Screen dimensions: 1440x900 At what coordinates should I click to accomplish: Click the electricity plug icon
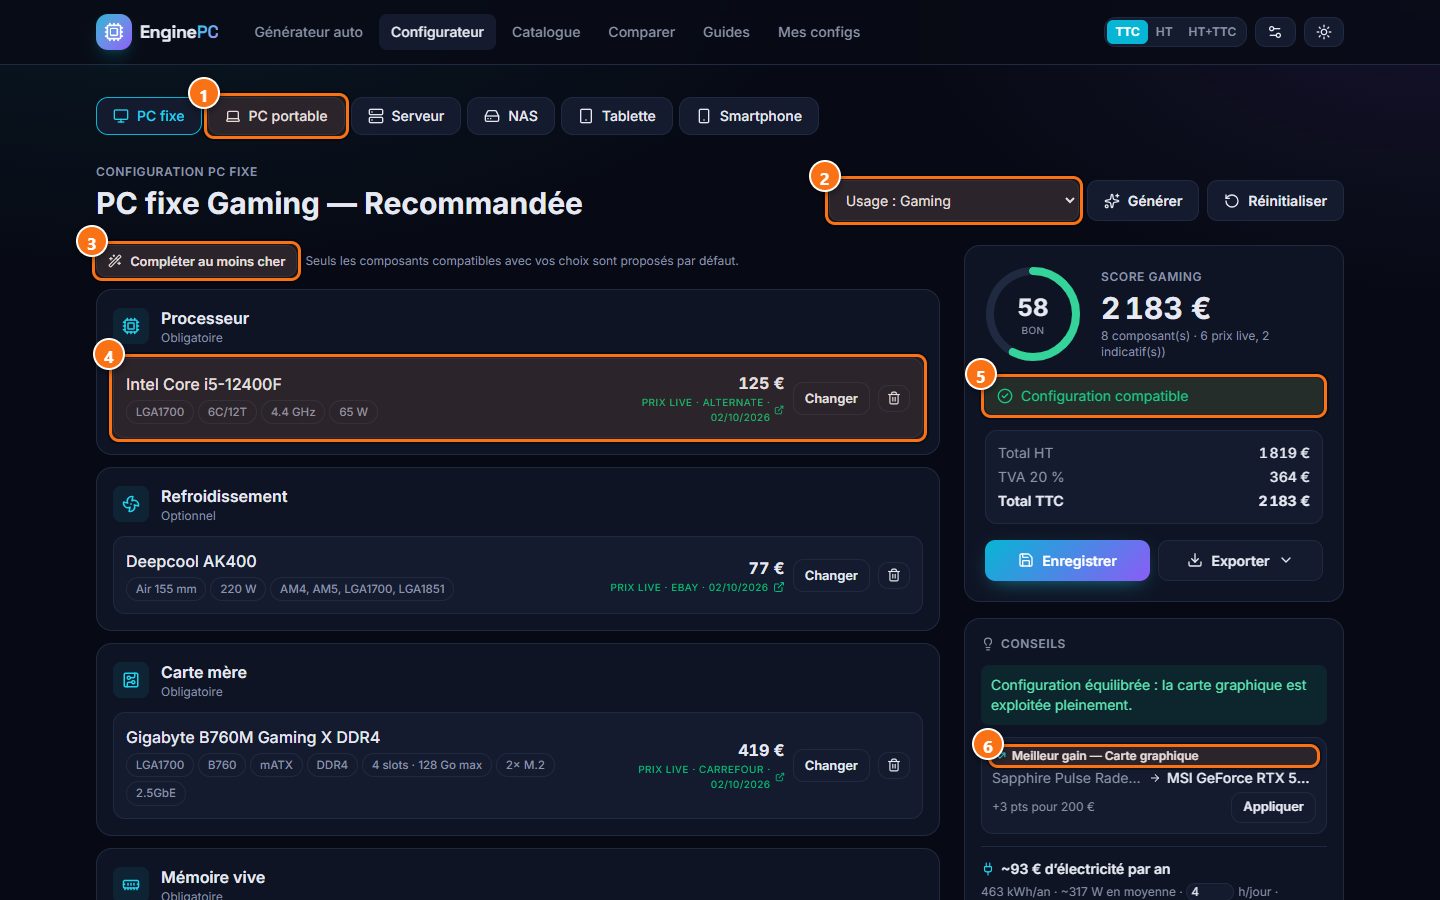[x=988, y=869]
